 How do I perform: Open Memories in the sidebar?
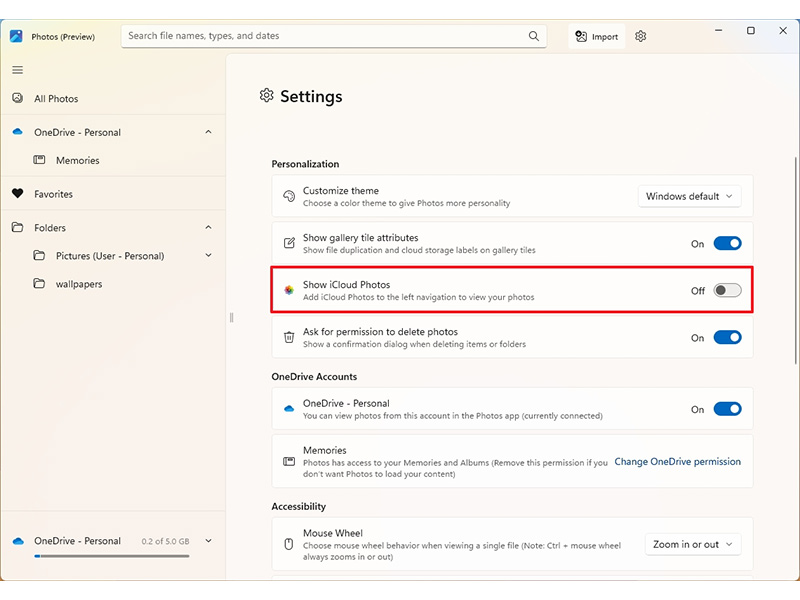(x=113, y=160)
